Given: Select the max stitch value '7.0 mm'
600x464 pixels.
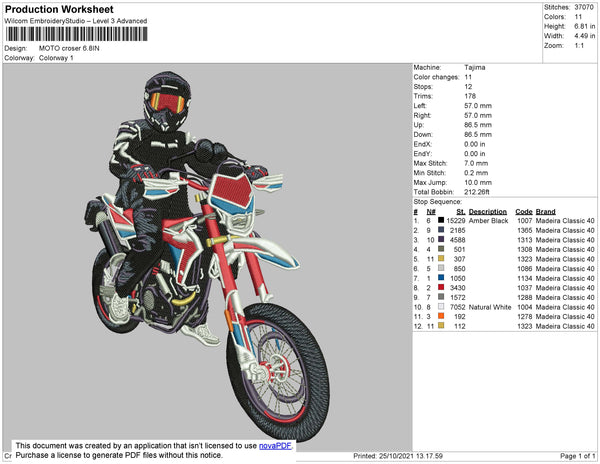Looking at the screenshot, I should [x=474, y=163].
